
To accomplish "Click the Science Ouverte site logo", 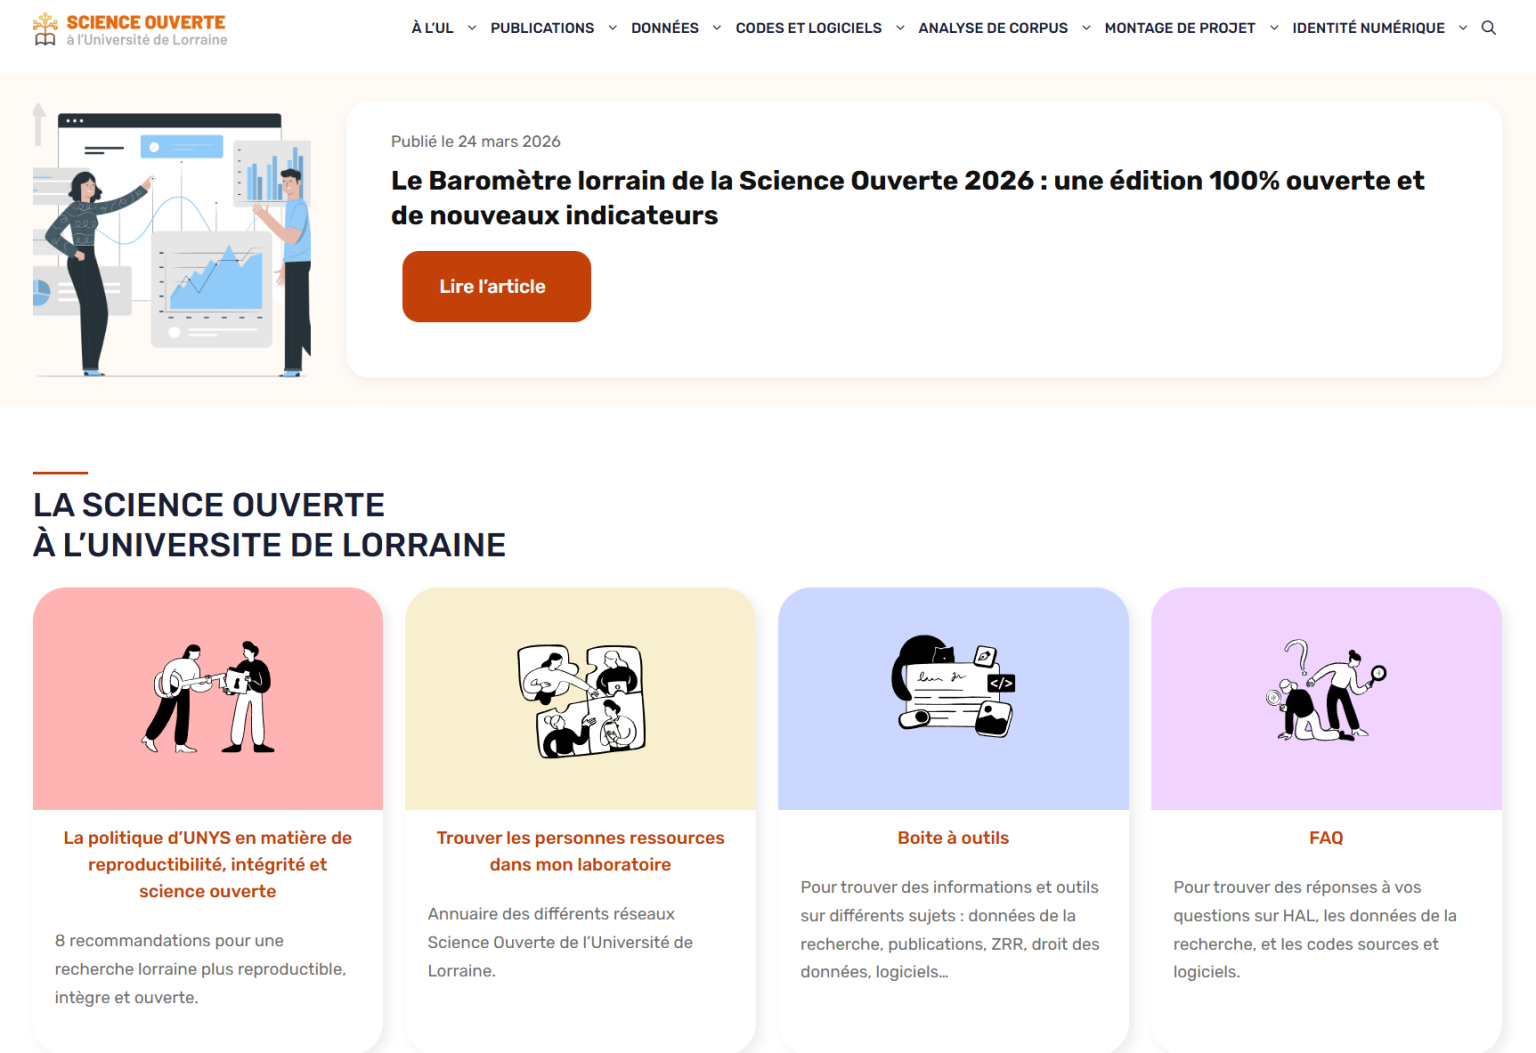I will click(130, 30).
